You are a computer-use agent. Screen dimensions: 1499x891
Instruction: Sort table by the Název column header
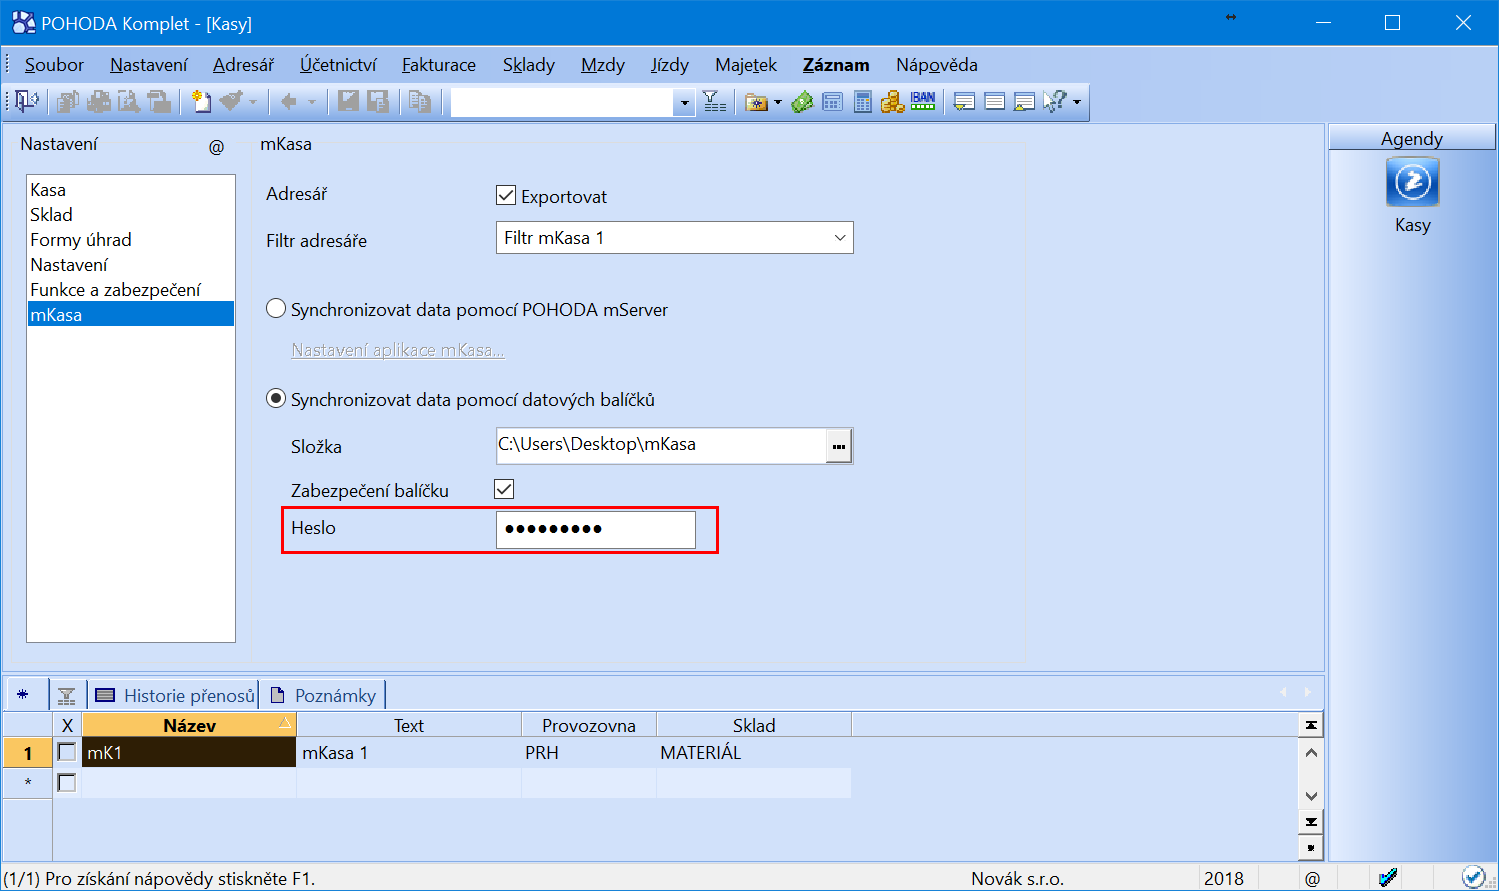point(189,725)
